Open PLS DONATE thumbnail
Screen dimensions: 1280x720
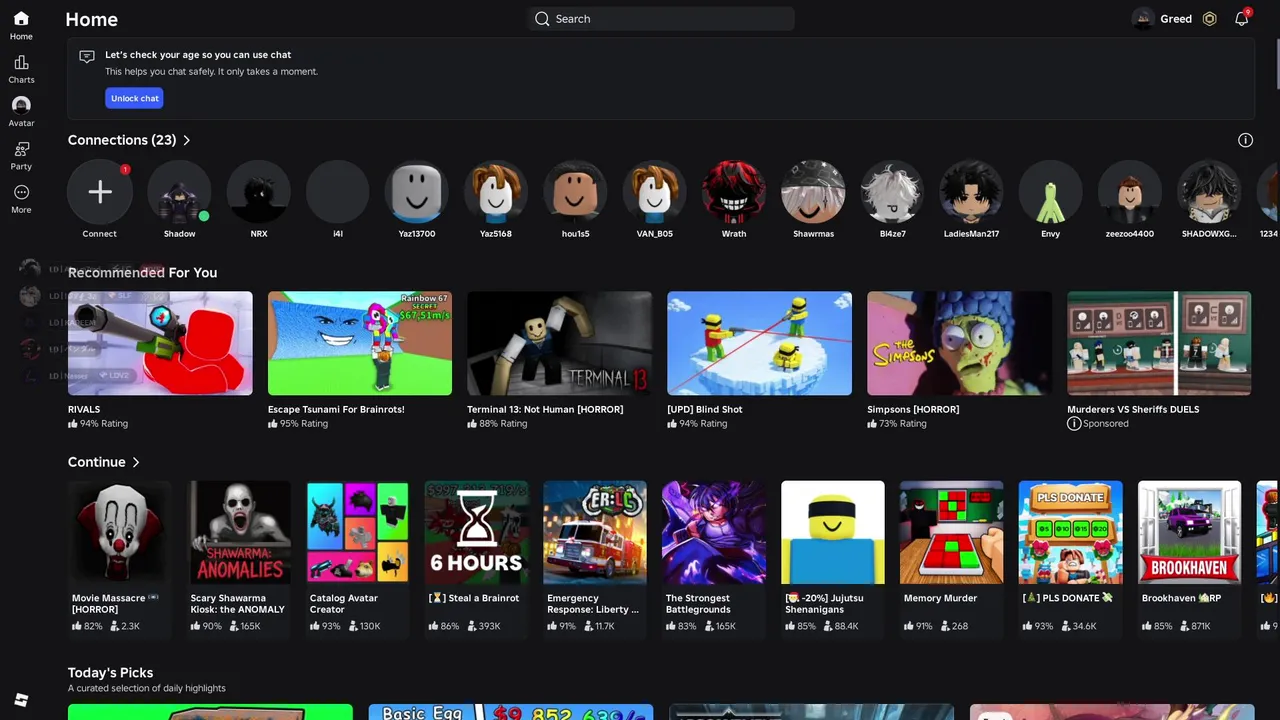[x=1070, y=532]
